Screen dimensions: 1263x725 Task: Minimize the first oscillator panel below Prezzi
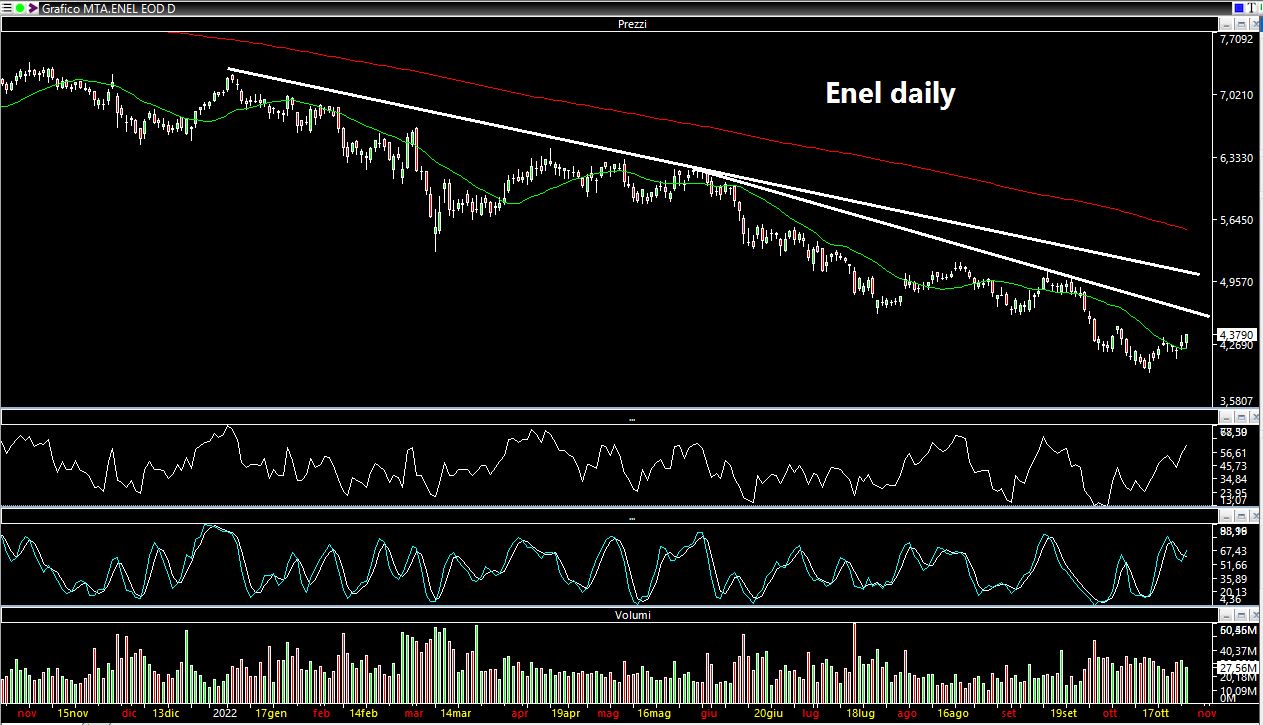(x=1226, y=417)
